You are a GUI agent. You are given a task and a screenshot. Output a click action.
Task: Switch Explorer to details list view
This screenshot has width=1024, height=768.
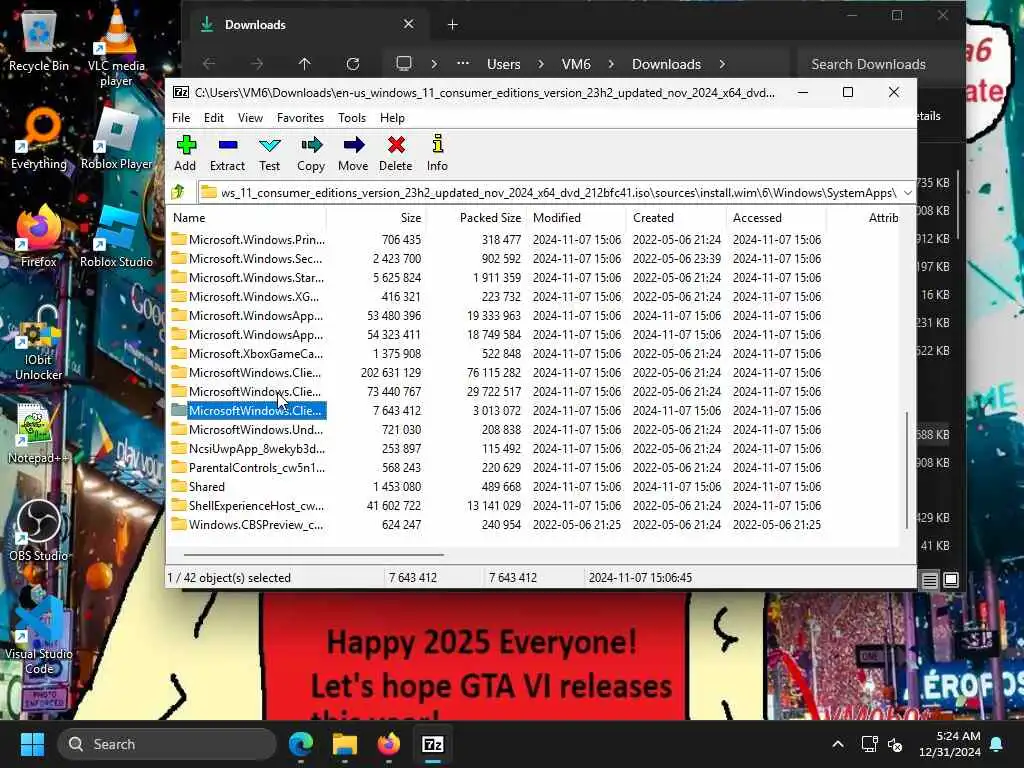pos(929,580)
